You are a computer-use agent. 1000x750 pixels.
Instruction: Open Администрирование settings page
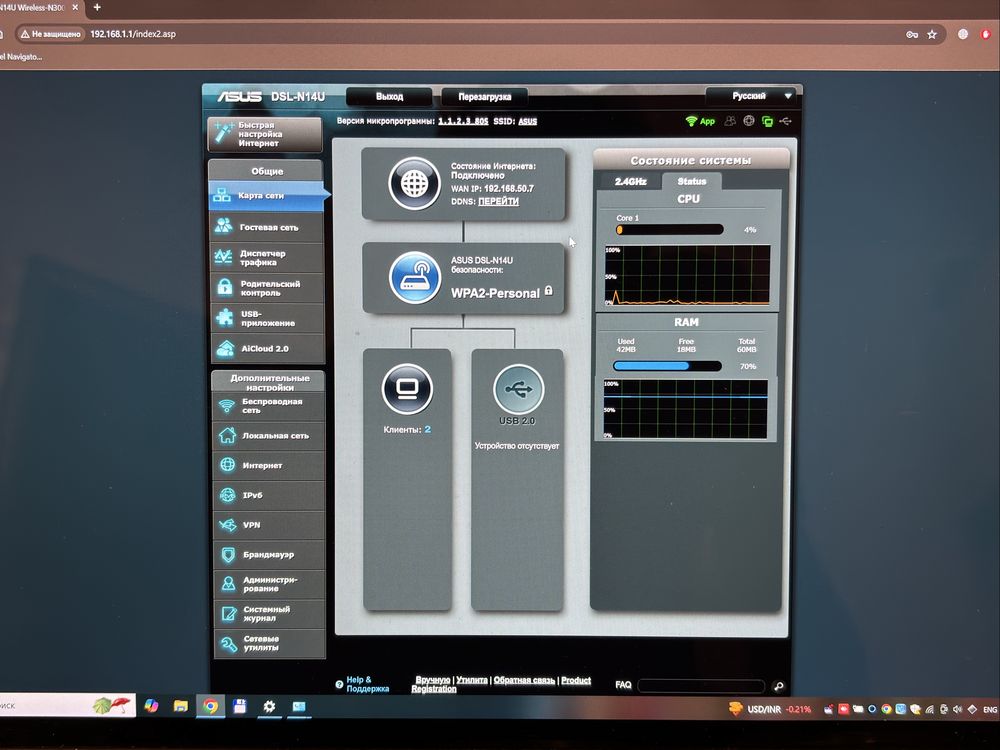(x=268, y=584)
